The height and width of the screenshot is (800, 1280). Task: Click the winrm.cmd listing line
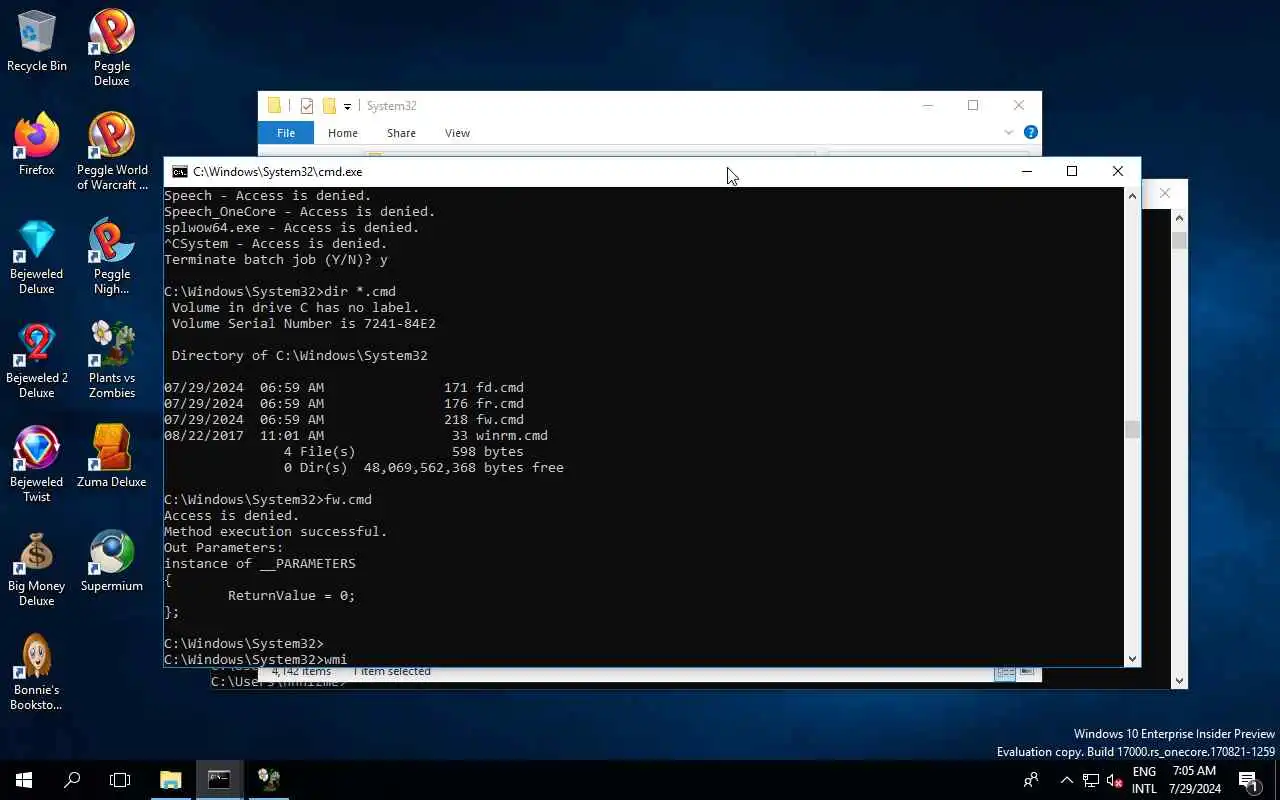356,436
